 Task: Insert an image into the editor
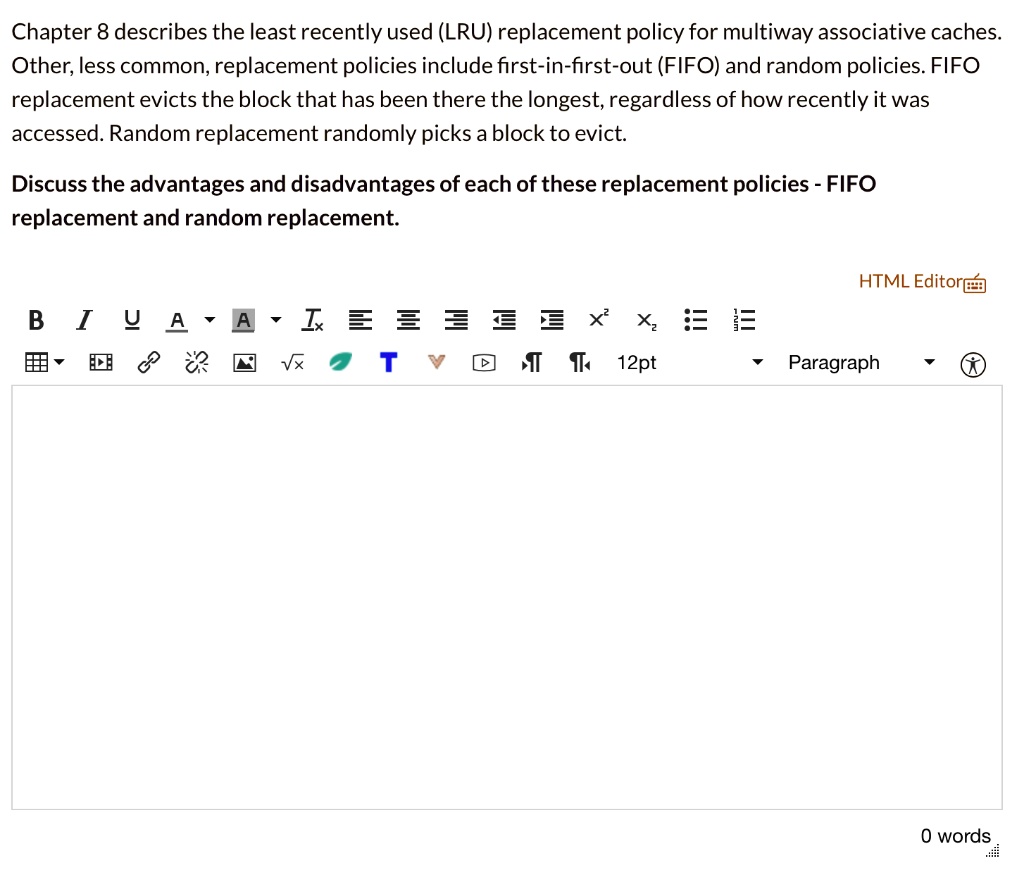[x=244, y=362]
